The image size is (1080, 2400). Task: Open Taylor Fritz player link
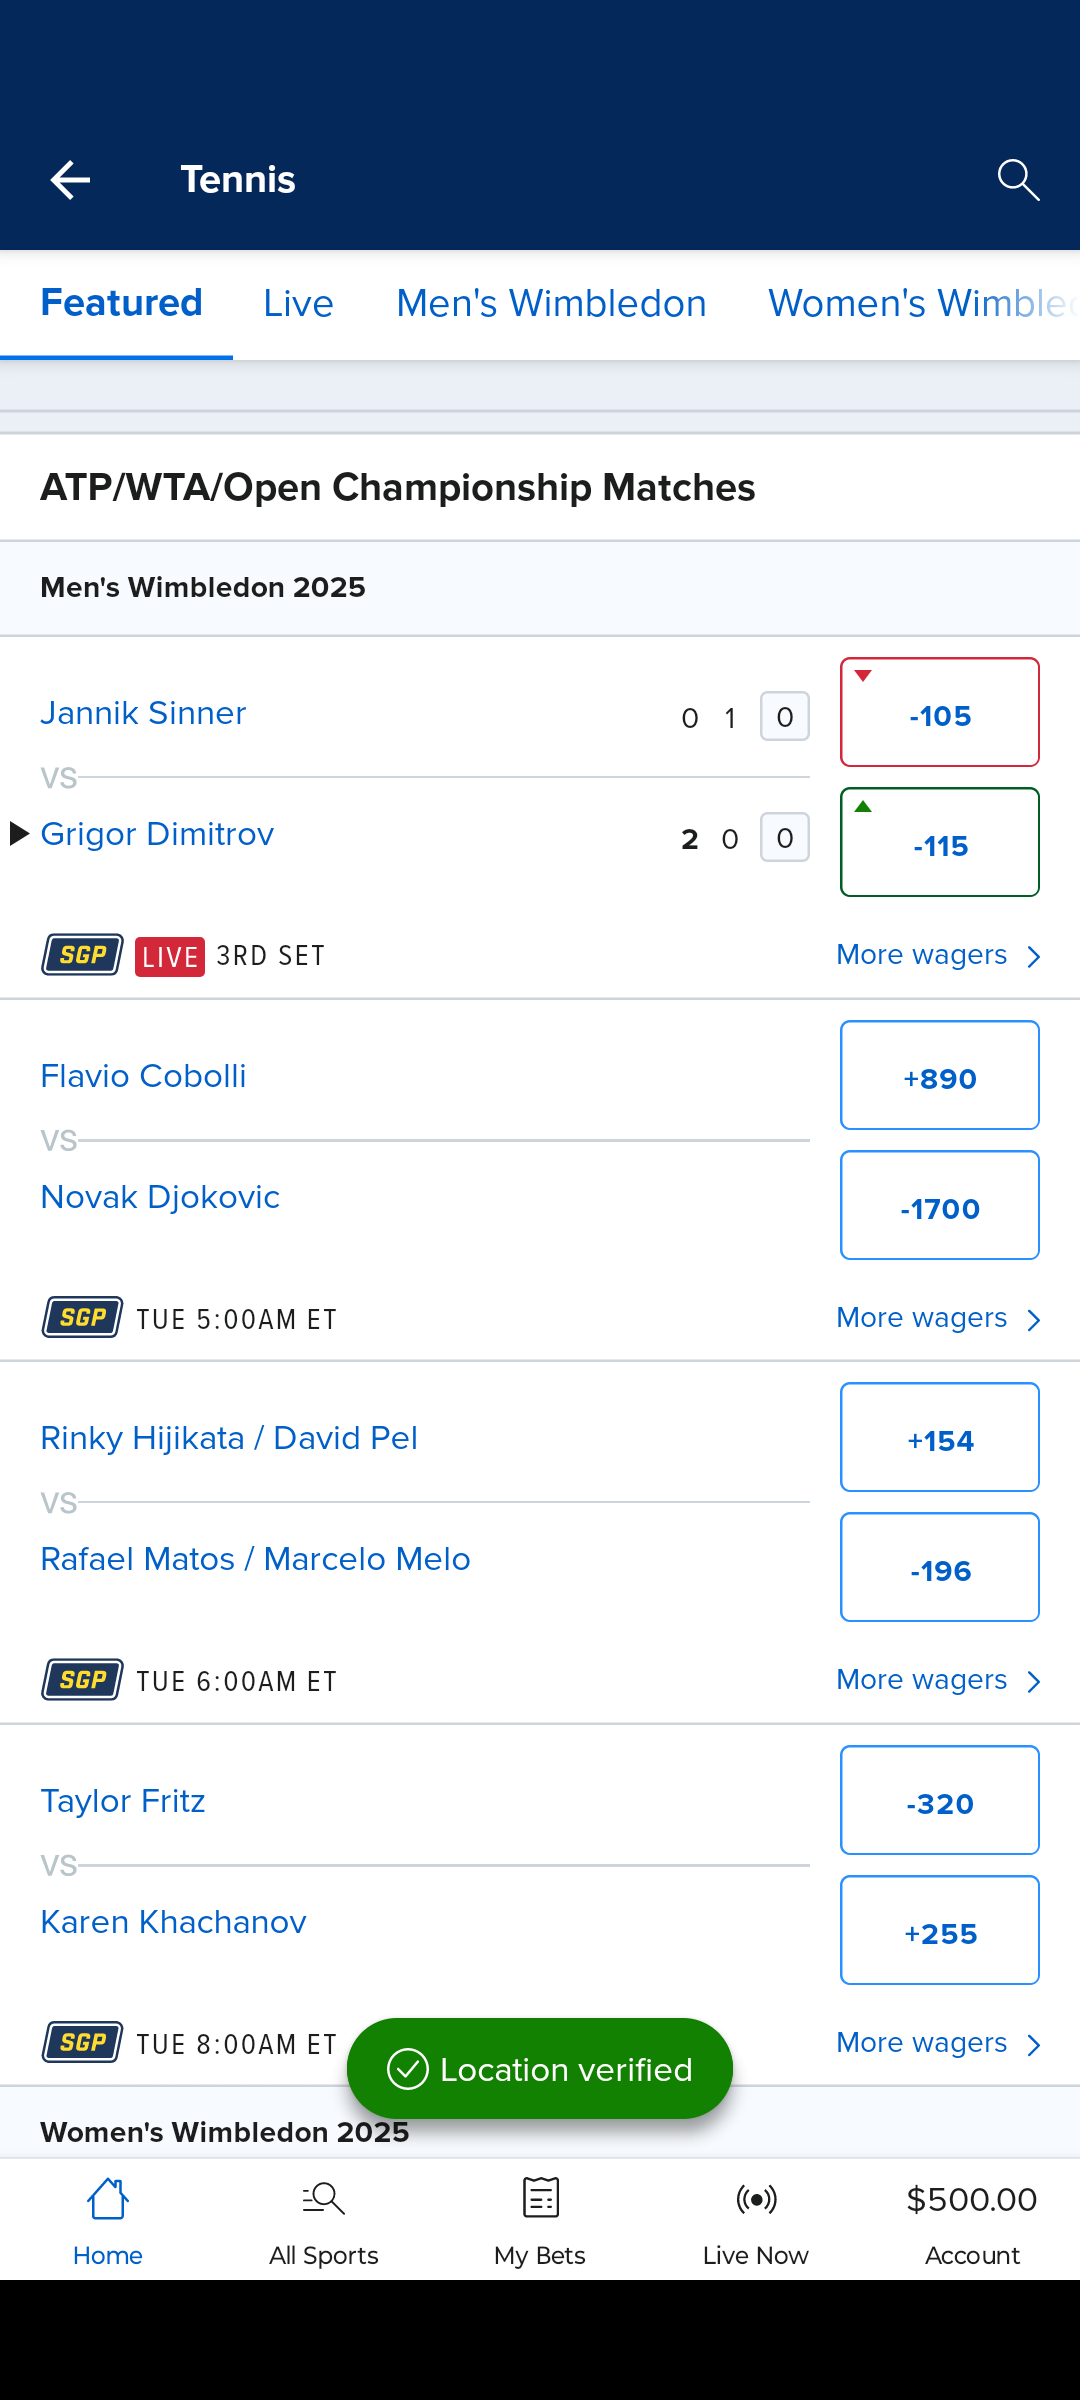point(123,1801)
